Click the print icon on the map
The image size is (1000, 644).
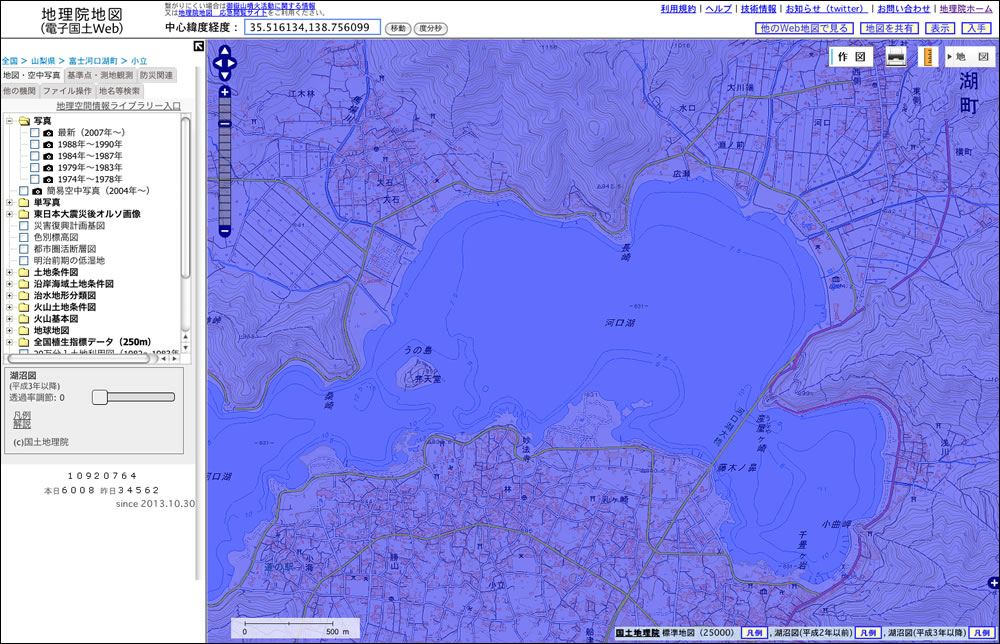[897, 58]
